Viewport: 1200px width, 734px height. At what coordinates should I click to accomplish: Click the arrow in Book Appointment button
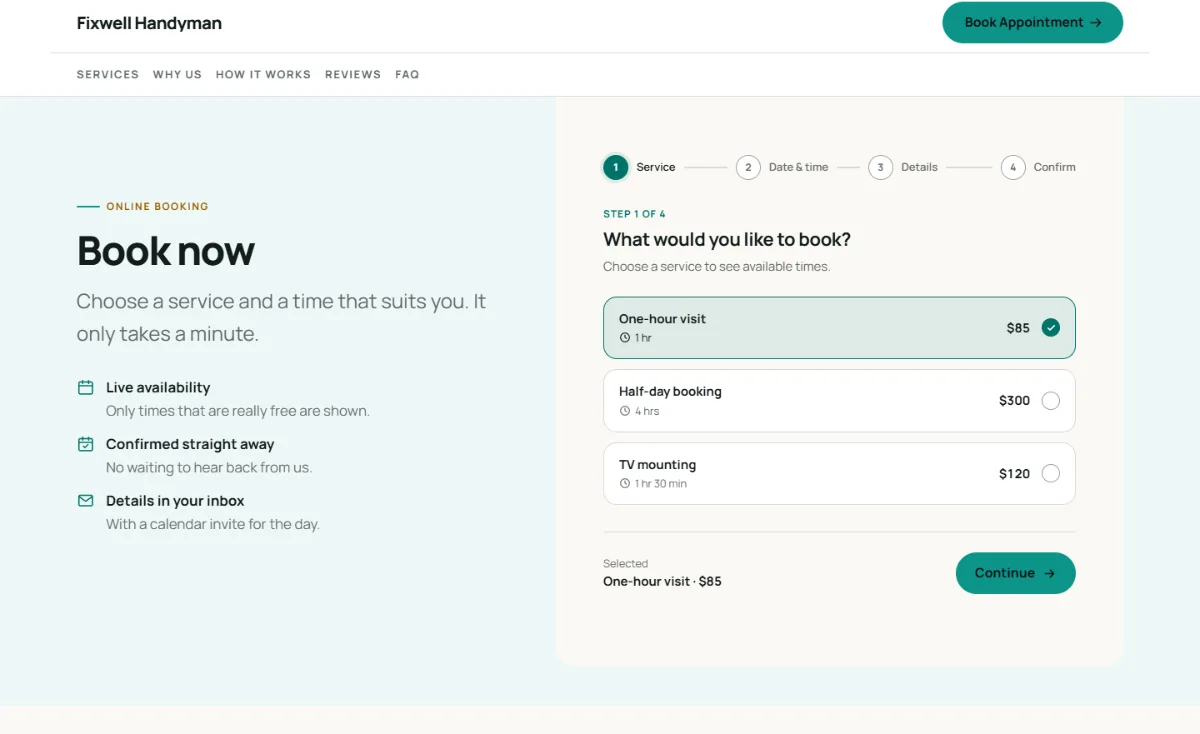(1096, 23)
